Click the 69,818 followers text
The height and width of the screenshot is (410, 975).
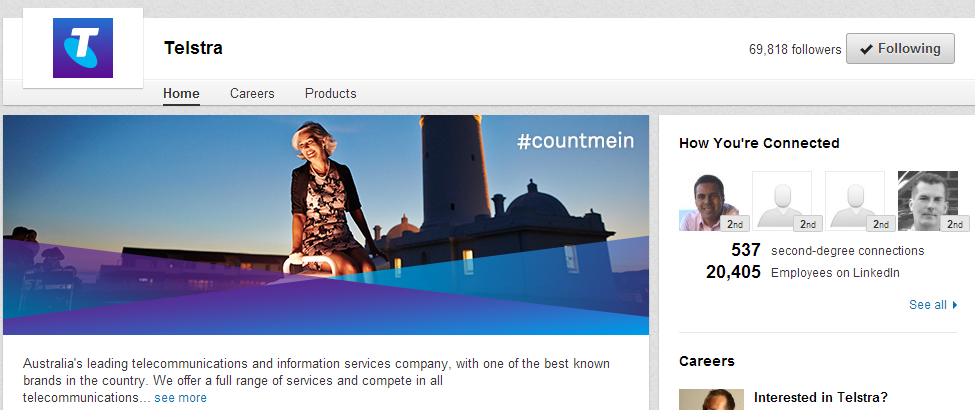click(x=795, y=49)
